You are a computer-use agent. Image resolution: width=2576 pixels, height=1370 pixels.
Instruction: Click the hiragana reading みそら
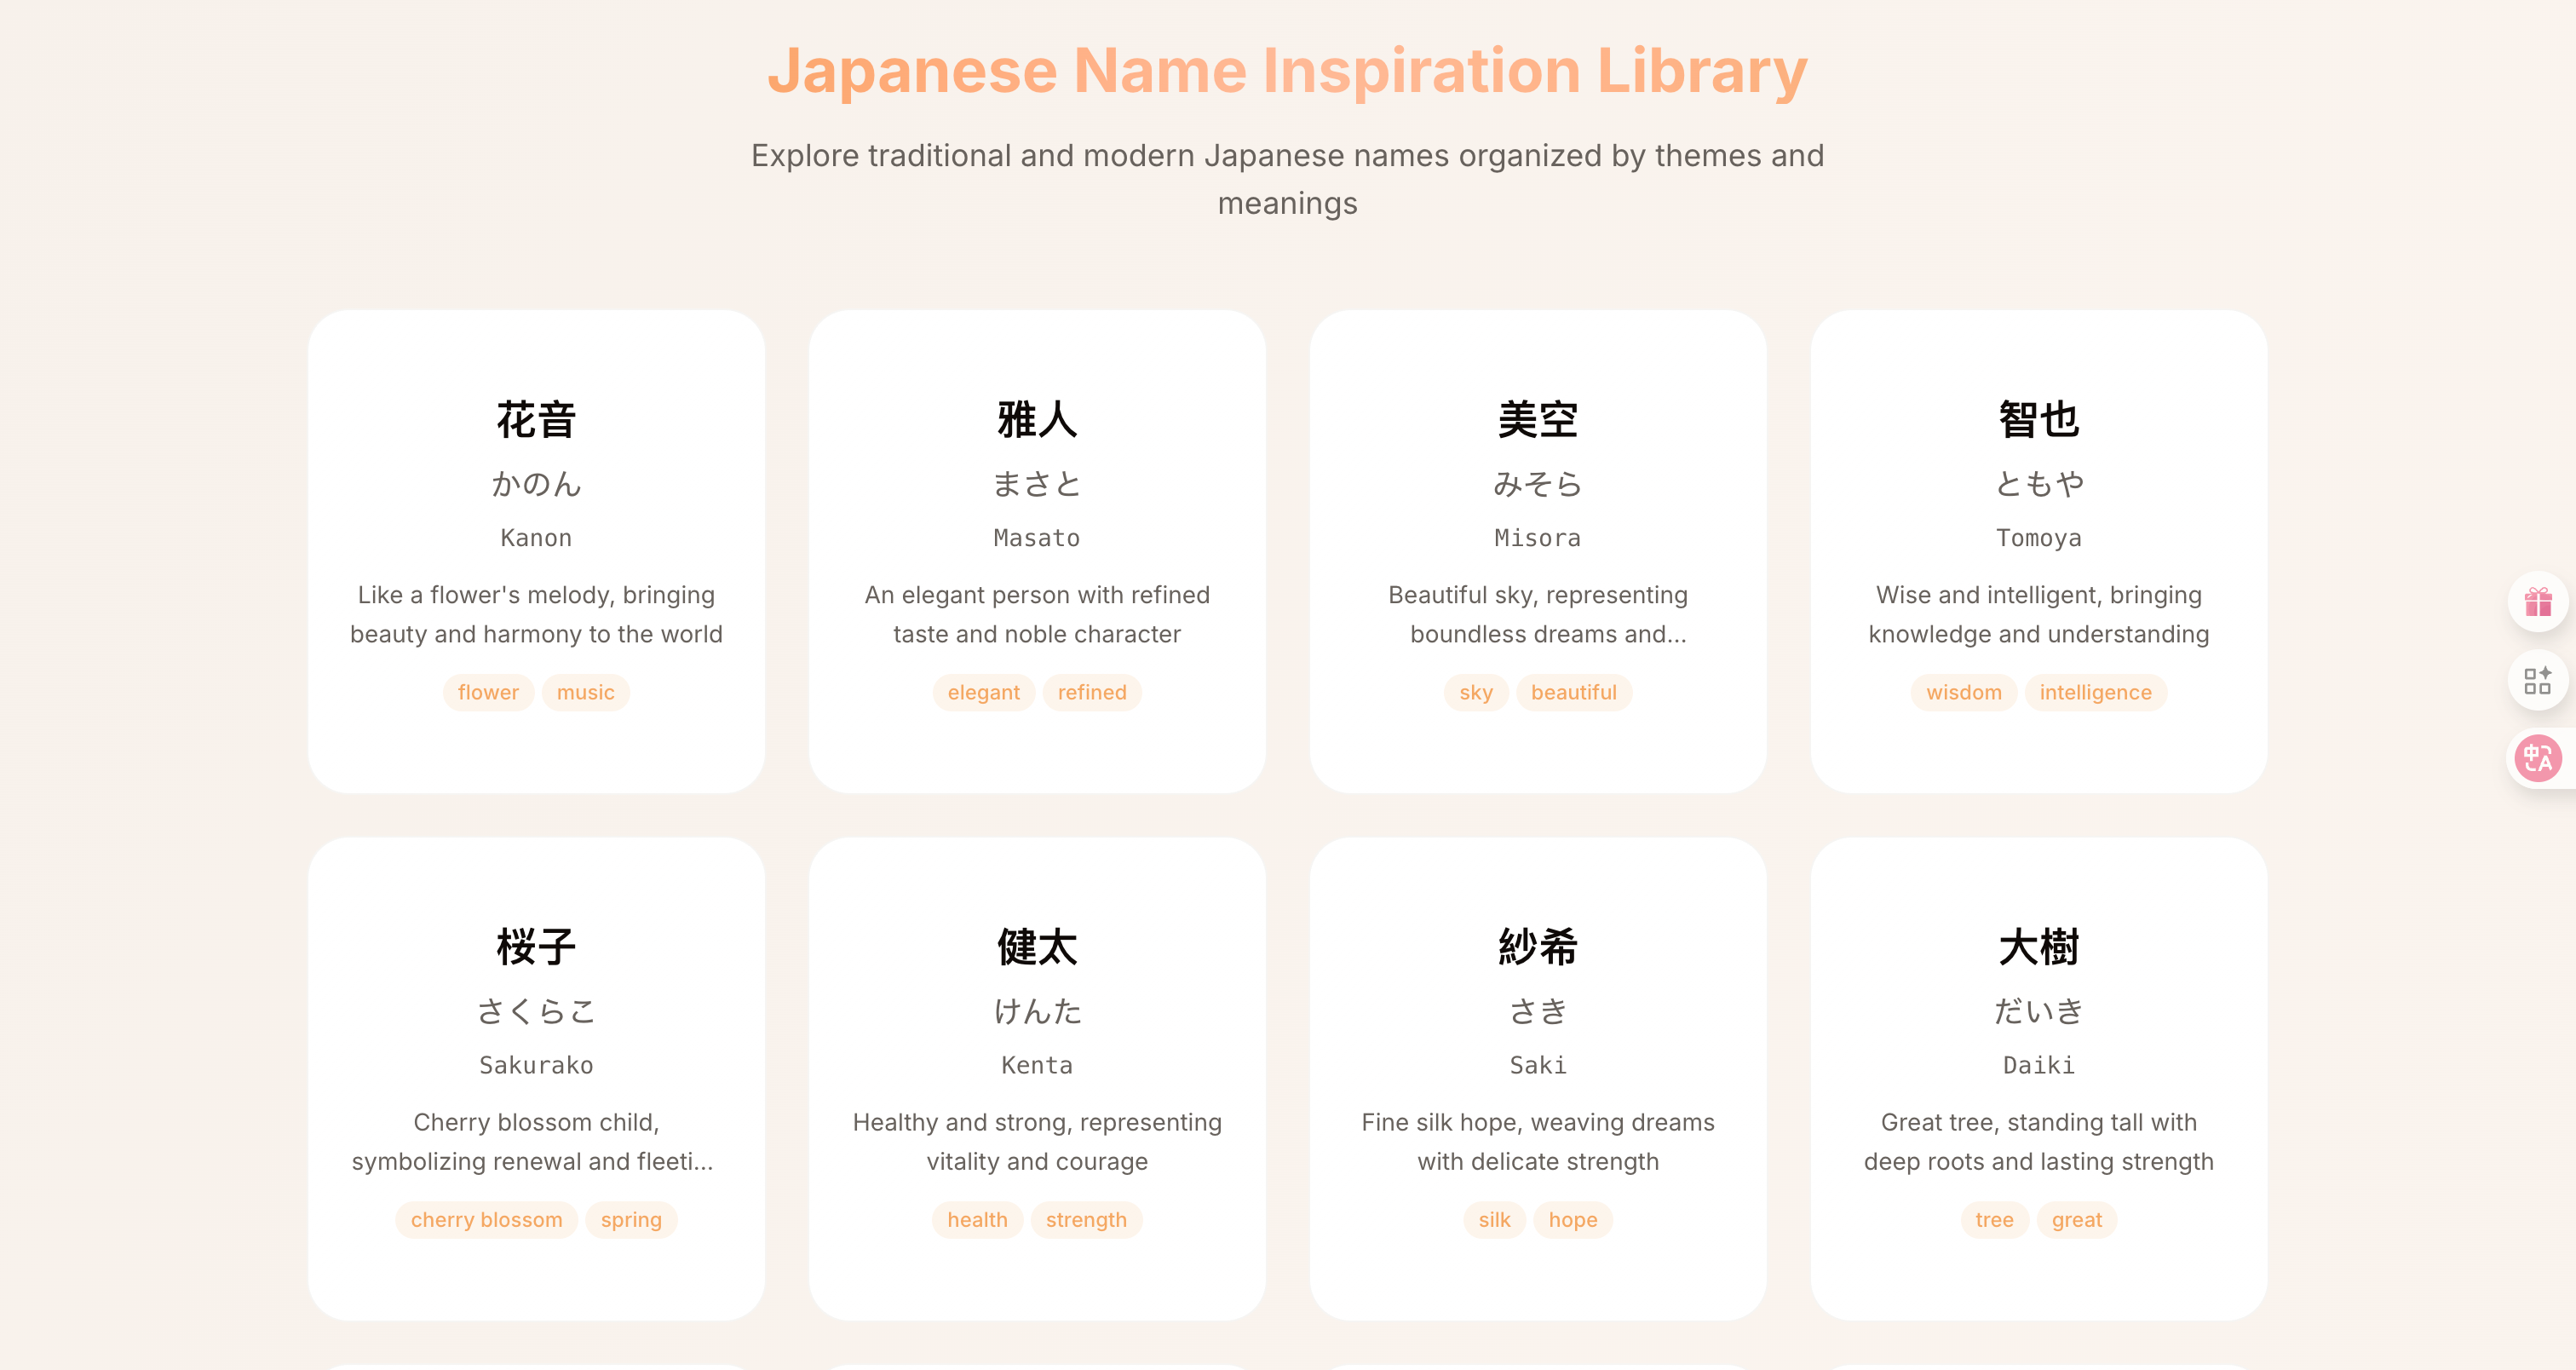coord(1538,484)
